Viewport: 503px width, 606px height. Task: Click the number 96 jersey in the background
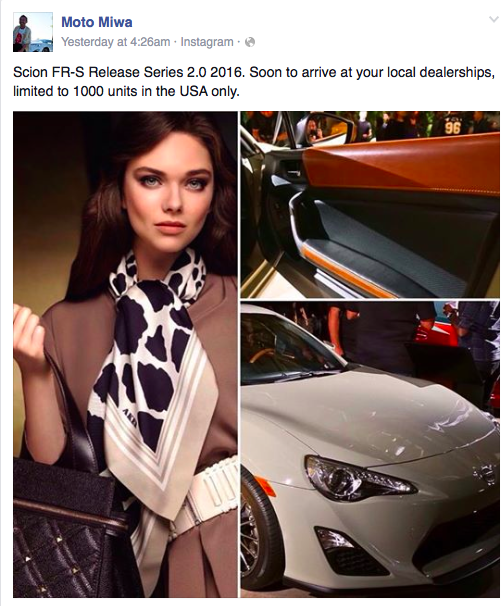(452, 125)
